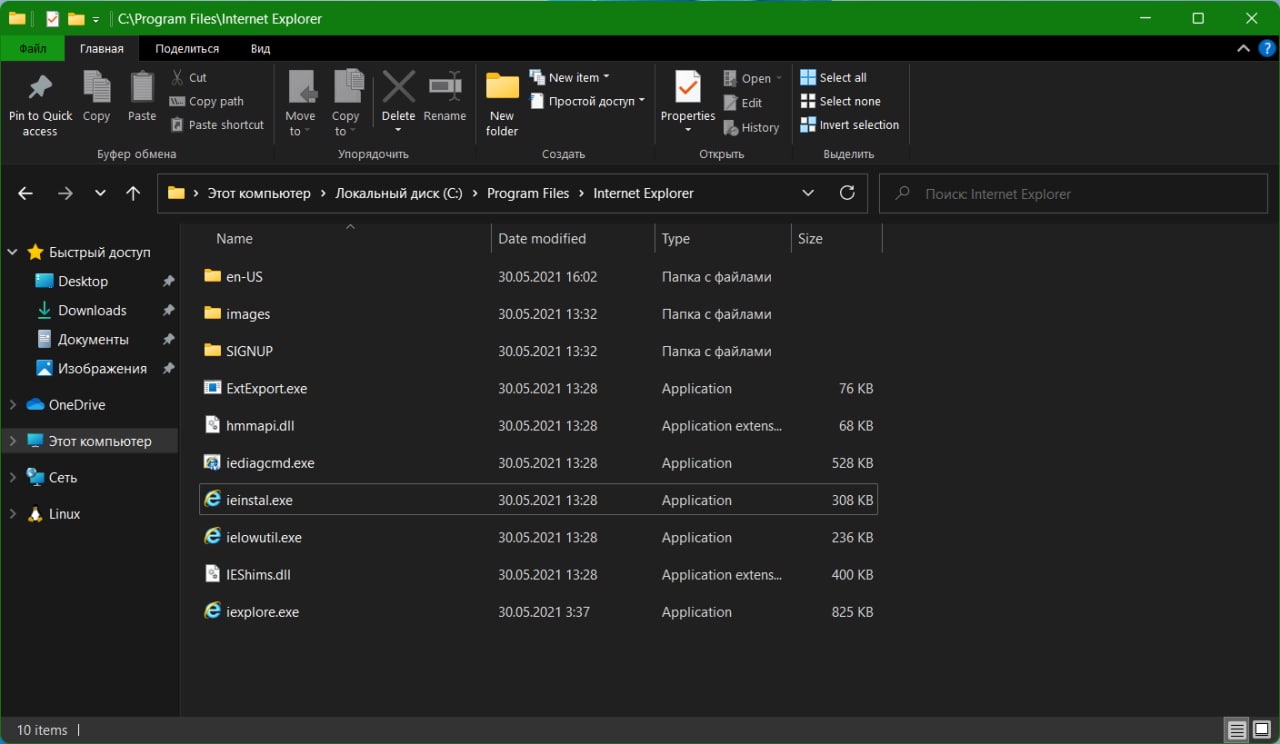Collapse the ribbon with chevron

click(x=1243, y=48)
